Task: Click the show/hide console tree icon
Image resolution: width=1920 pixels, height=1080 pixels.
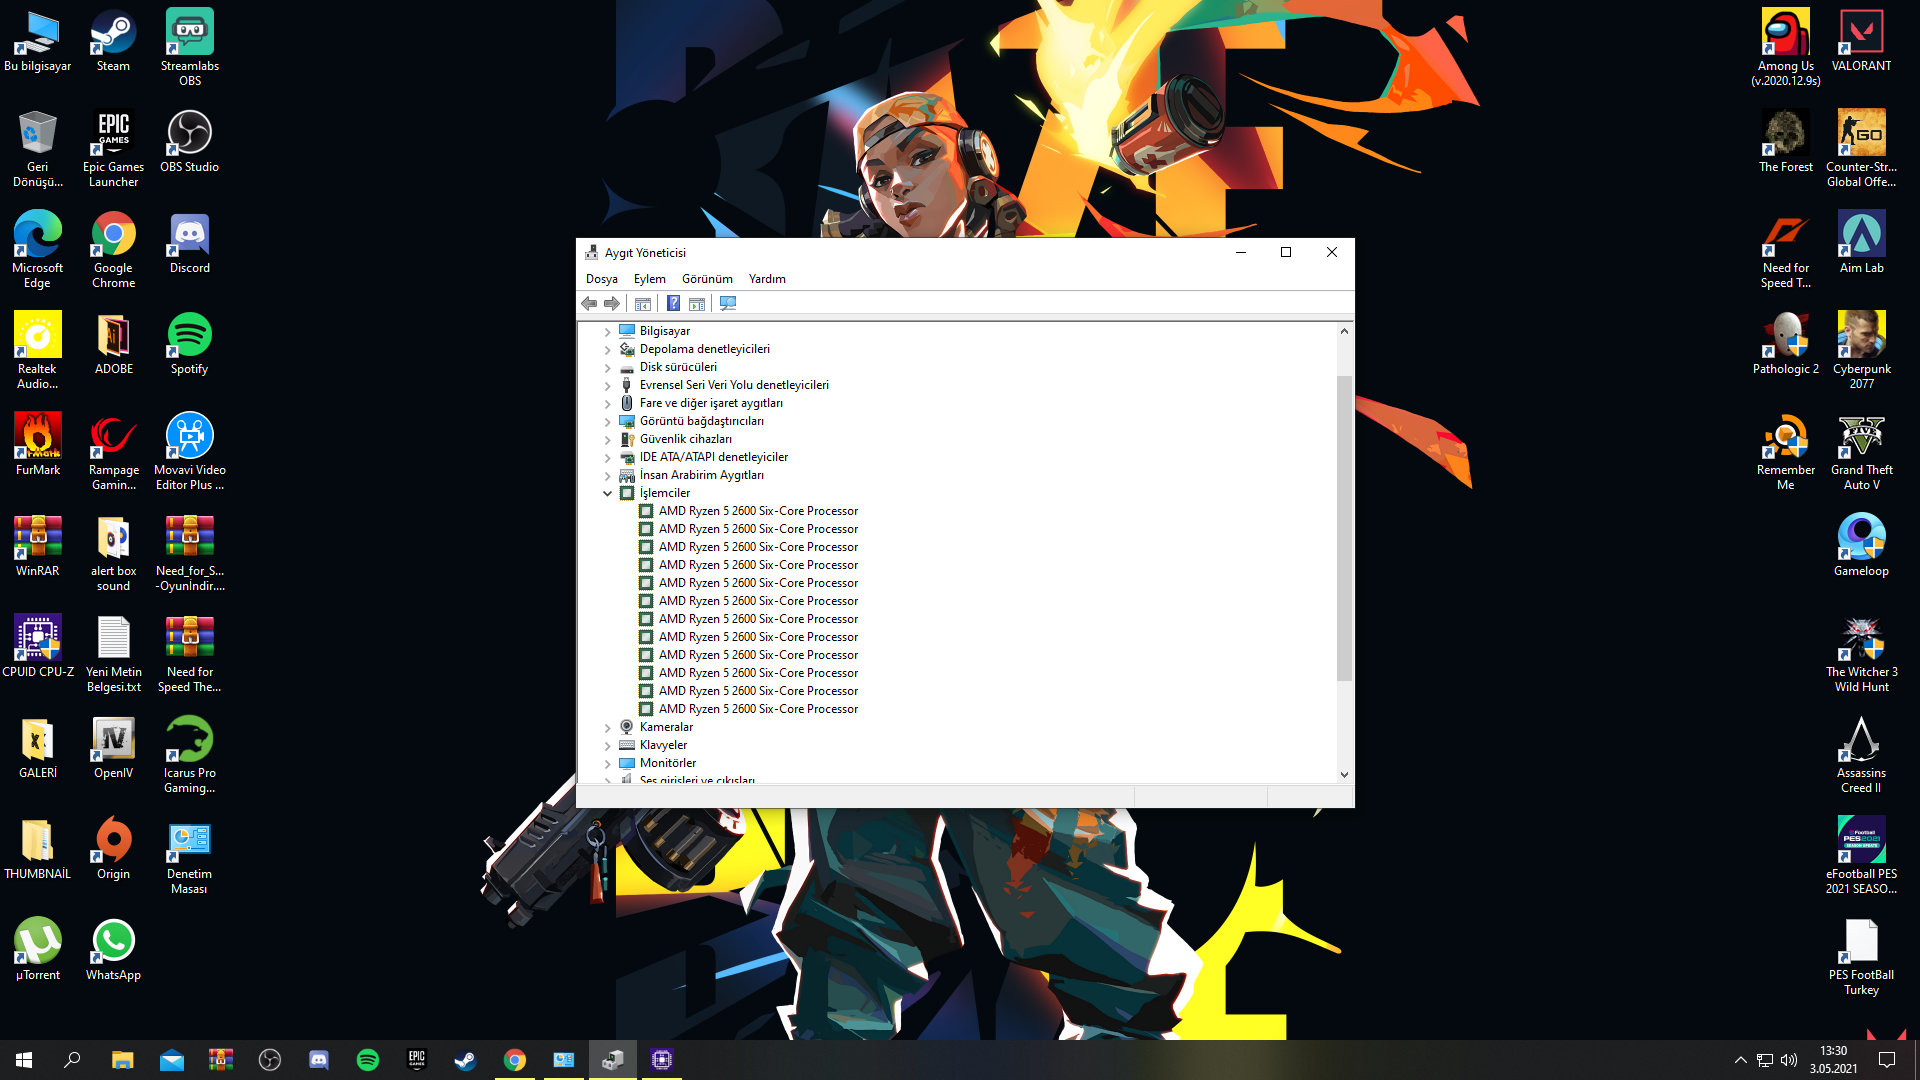Action: pyautogui.click(x=643, y=303)
